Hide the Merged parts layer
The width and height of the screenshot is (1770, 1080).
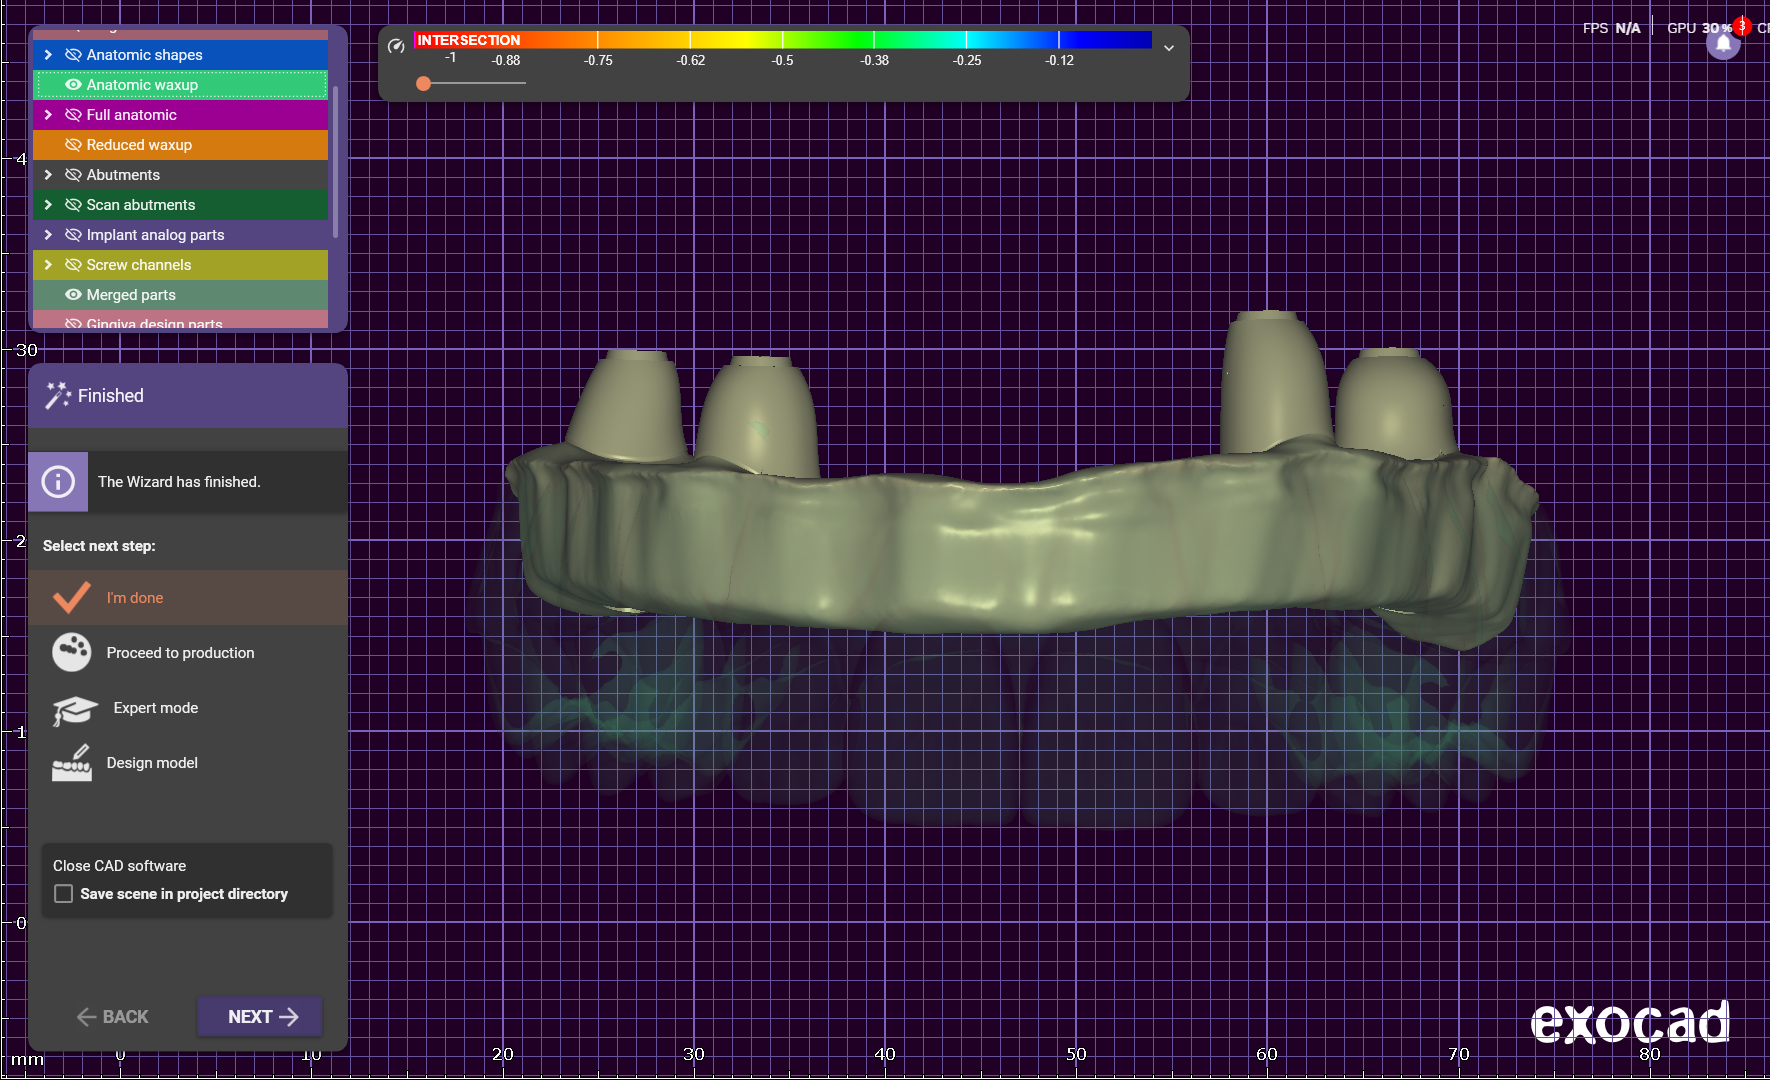coord(73,295)
